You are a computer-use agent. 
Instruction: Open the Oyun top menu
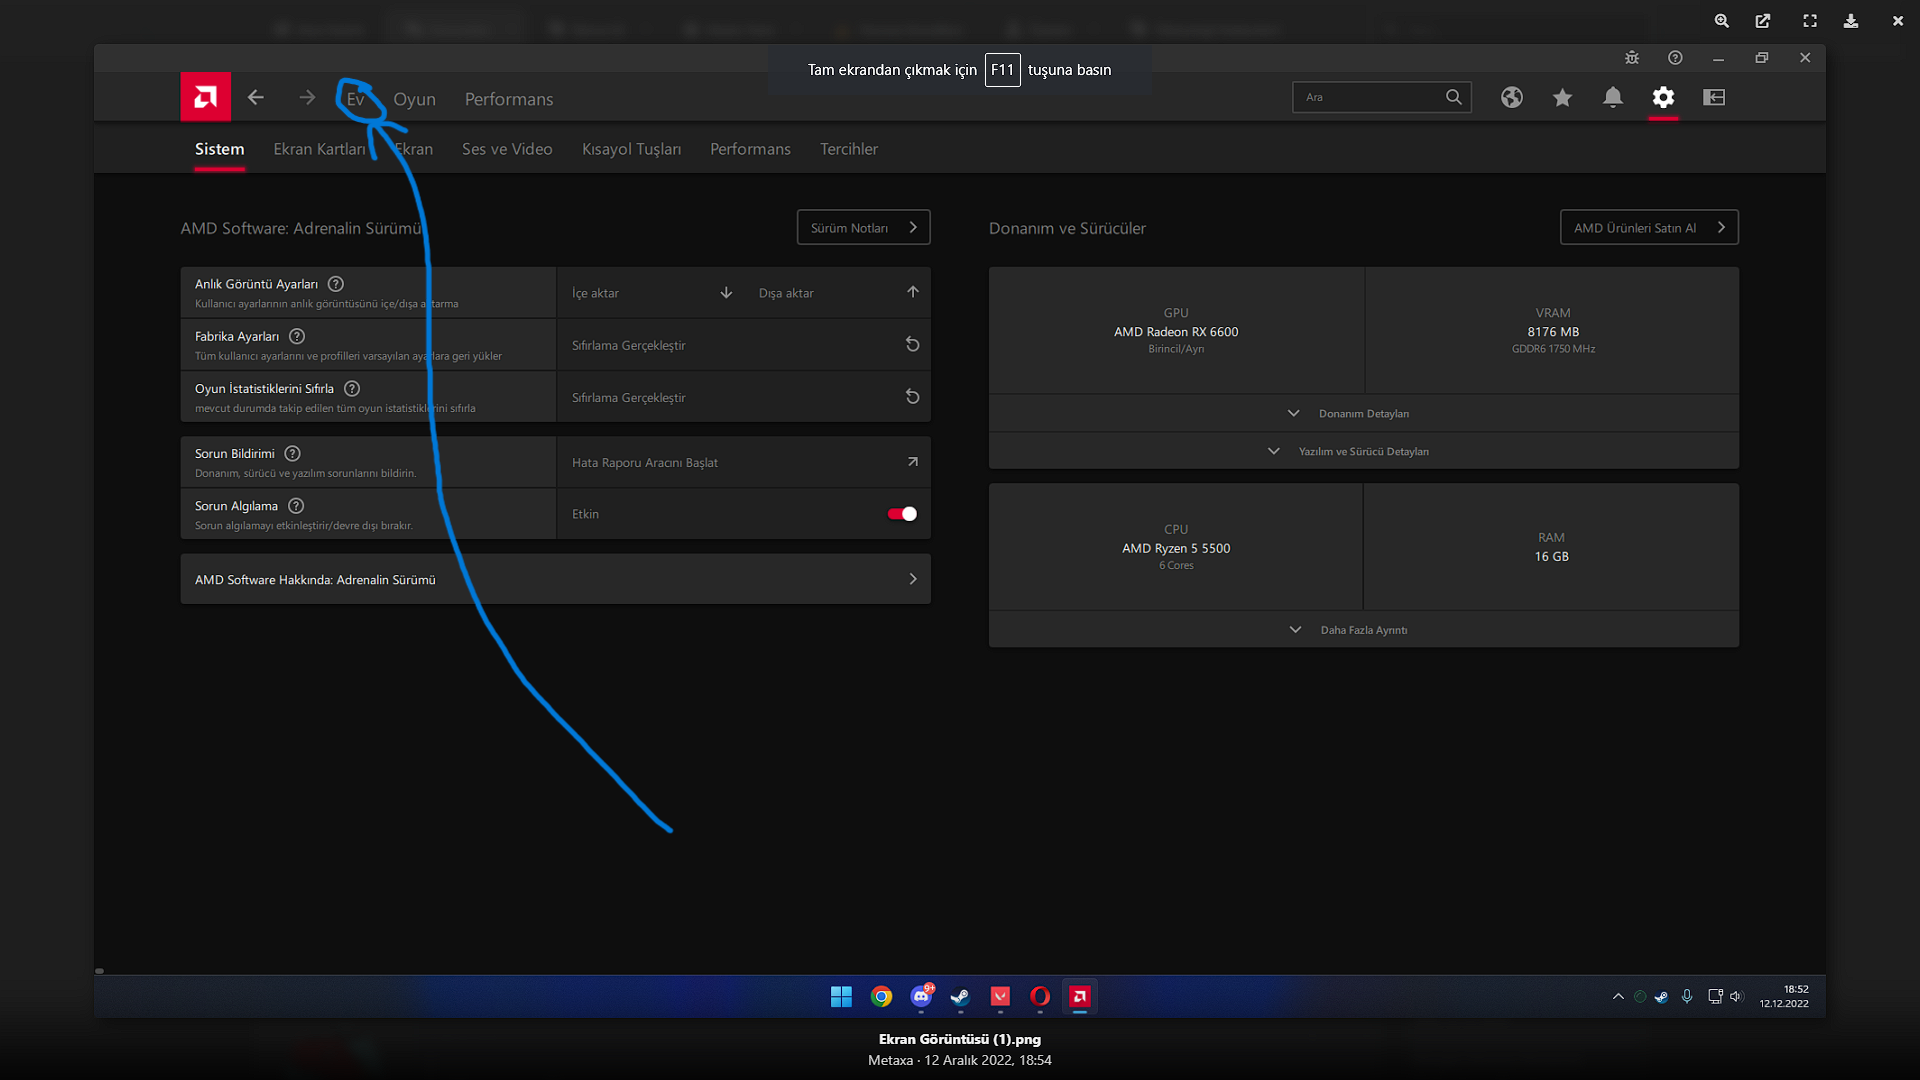[x=414, y=99]
